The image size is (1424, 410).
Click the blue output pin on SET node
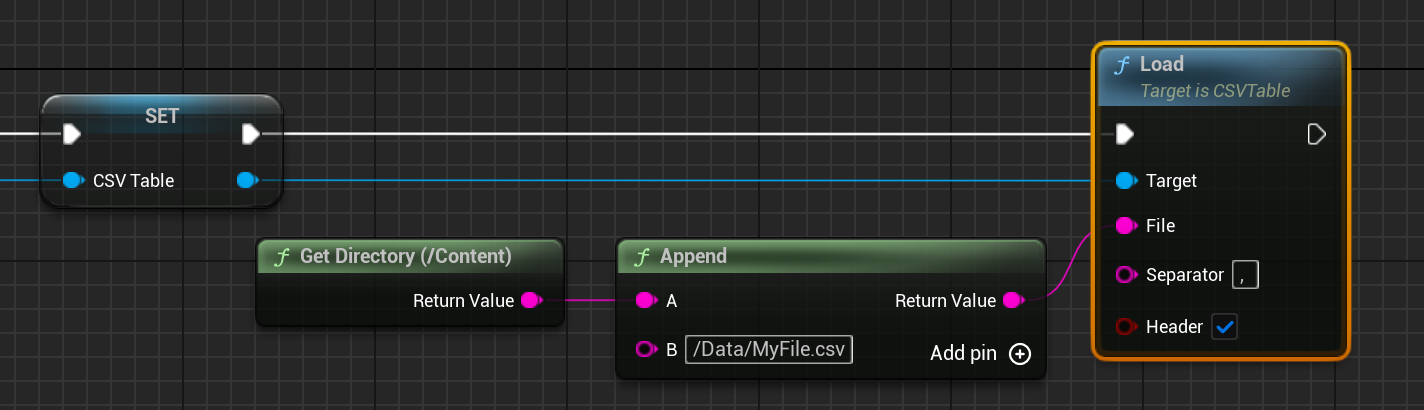coord(246,181)
